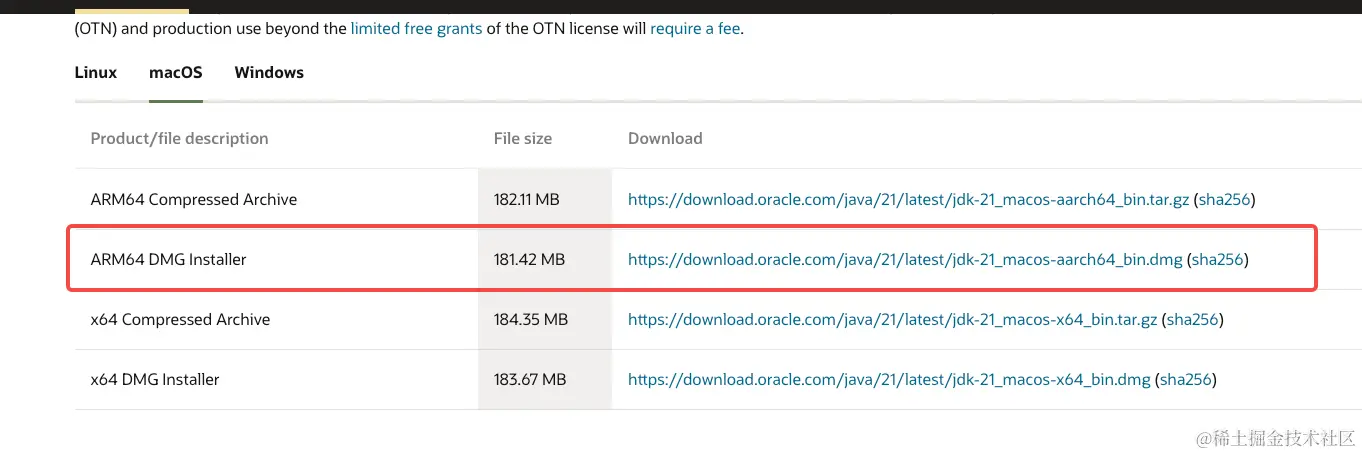The width and height of the screenshot is (1362, 455).
Task: Open the limited free grants link
Action: click(416, 28)
